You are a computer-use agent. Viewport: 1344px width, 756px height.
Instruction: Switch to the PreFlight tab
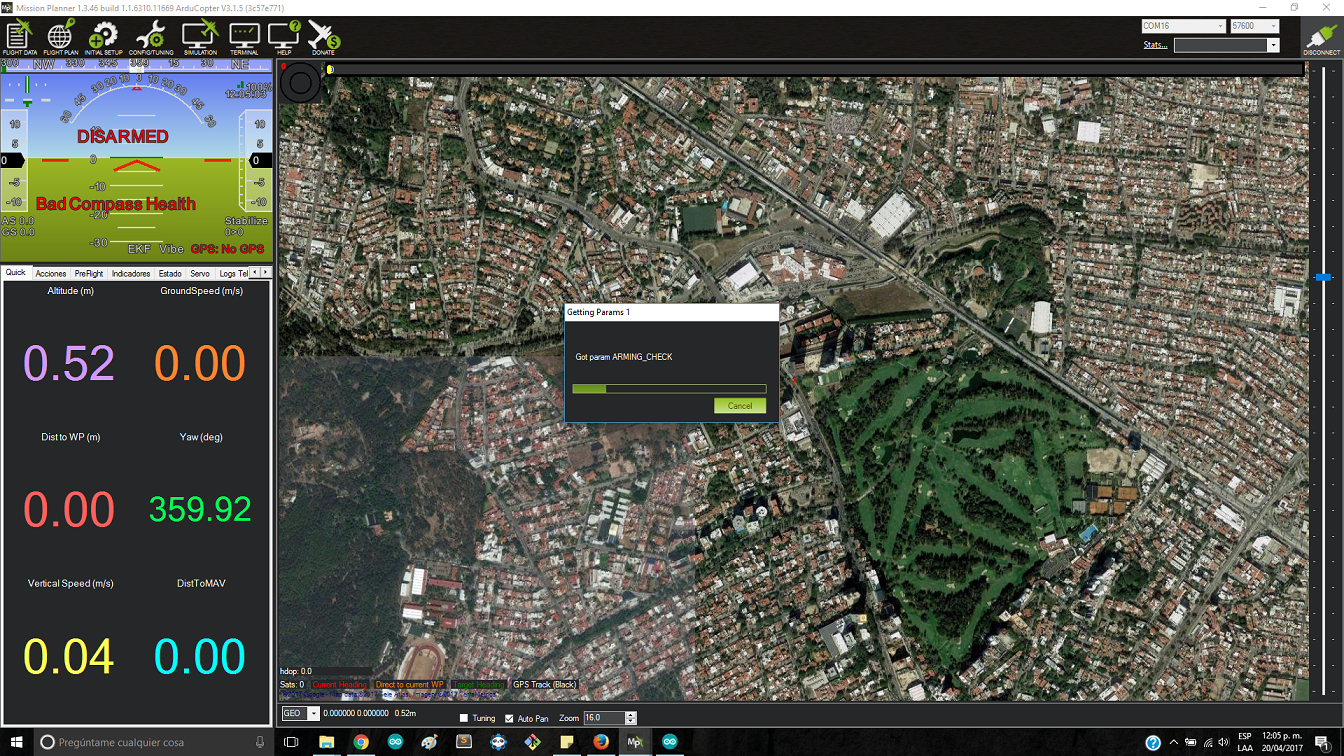click(x=89, y=273)
